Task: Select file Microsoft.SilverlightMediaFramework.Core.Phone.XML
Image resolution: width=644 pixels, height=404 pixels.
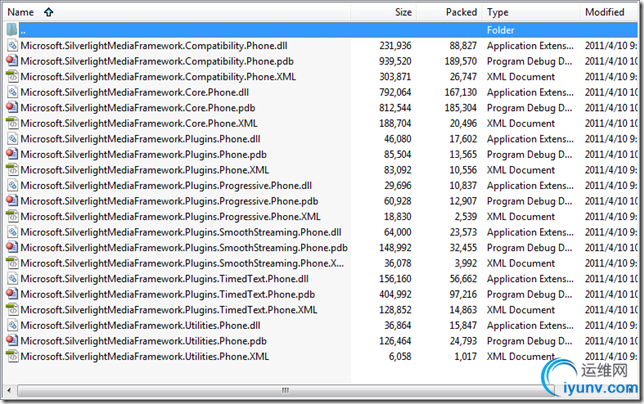Action: tap(139, 124)
